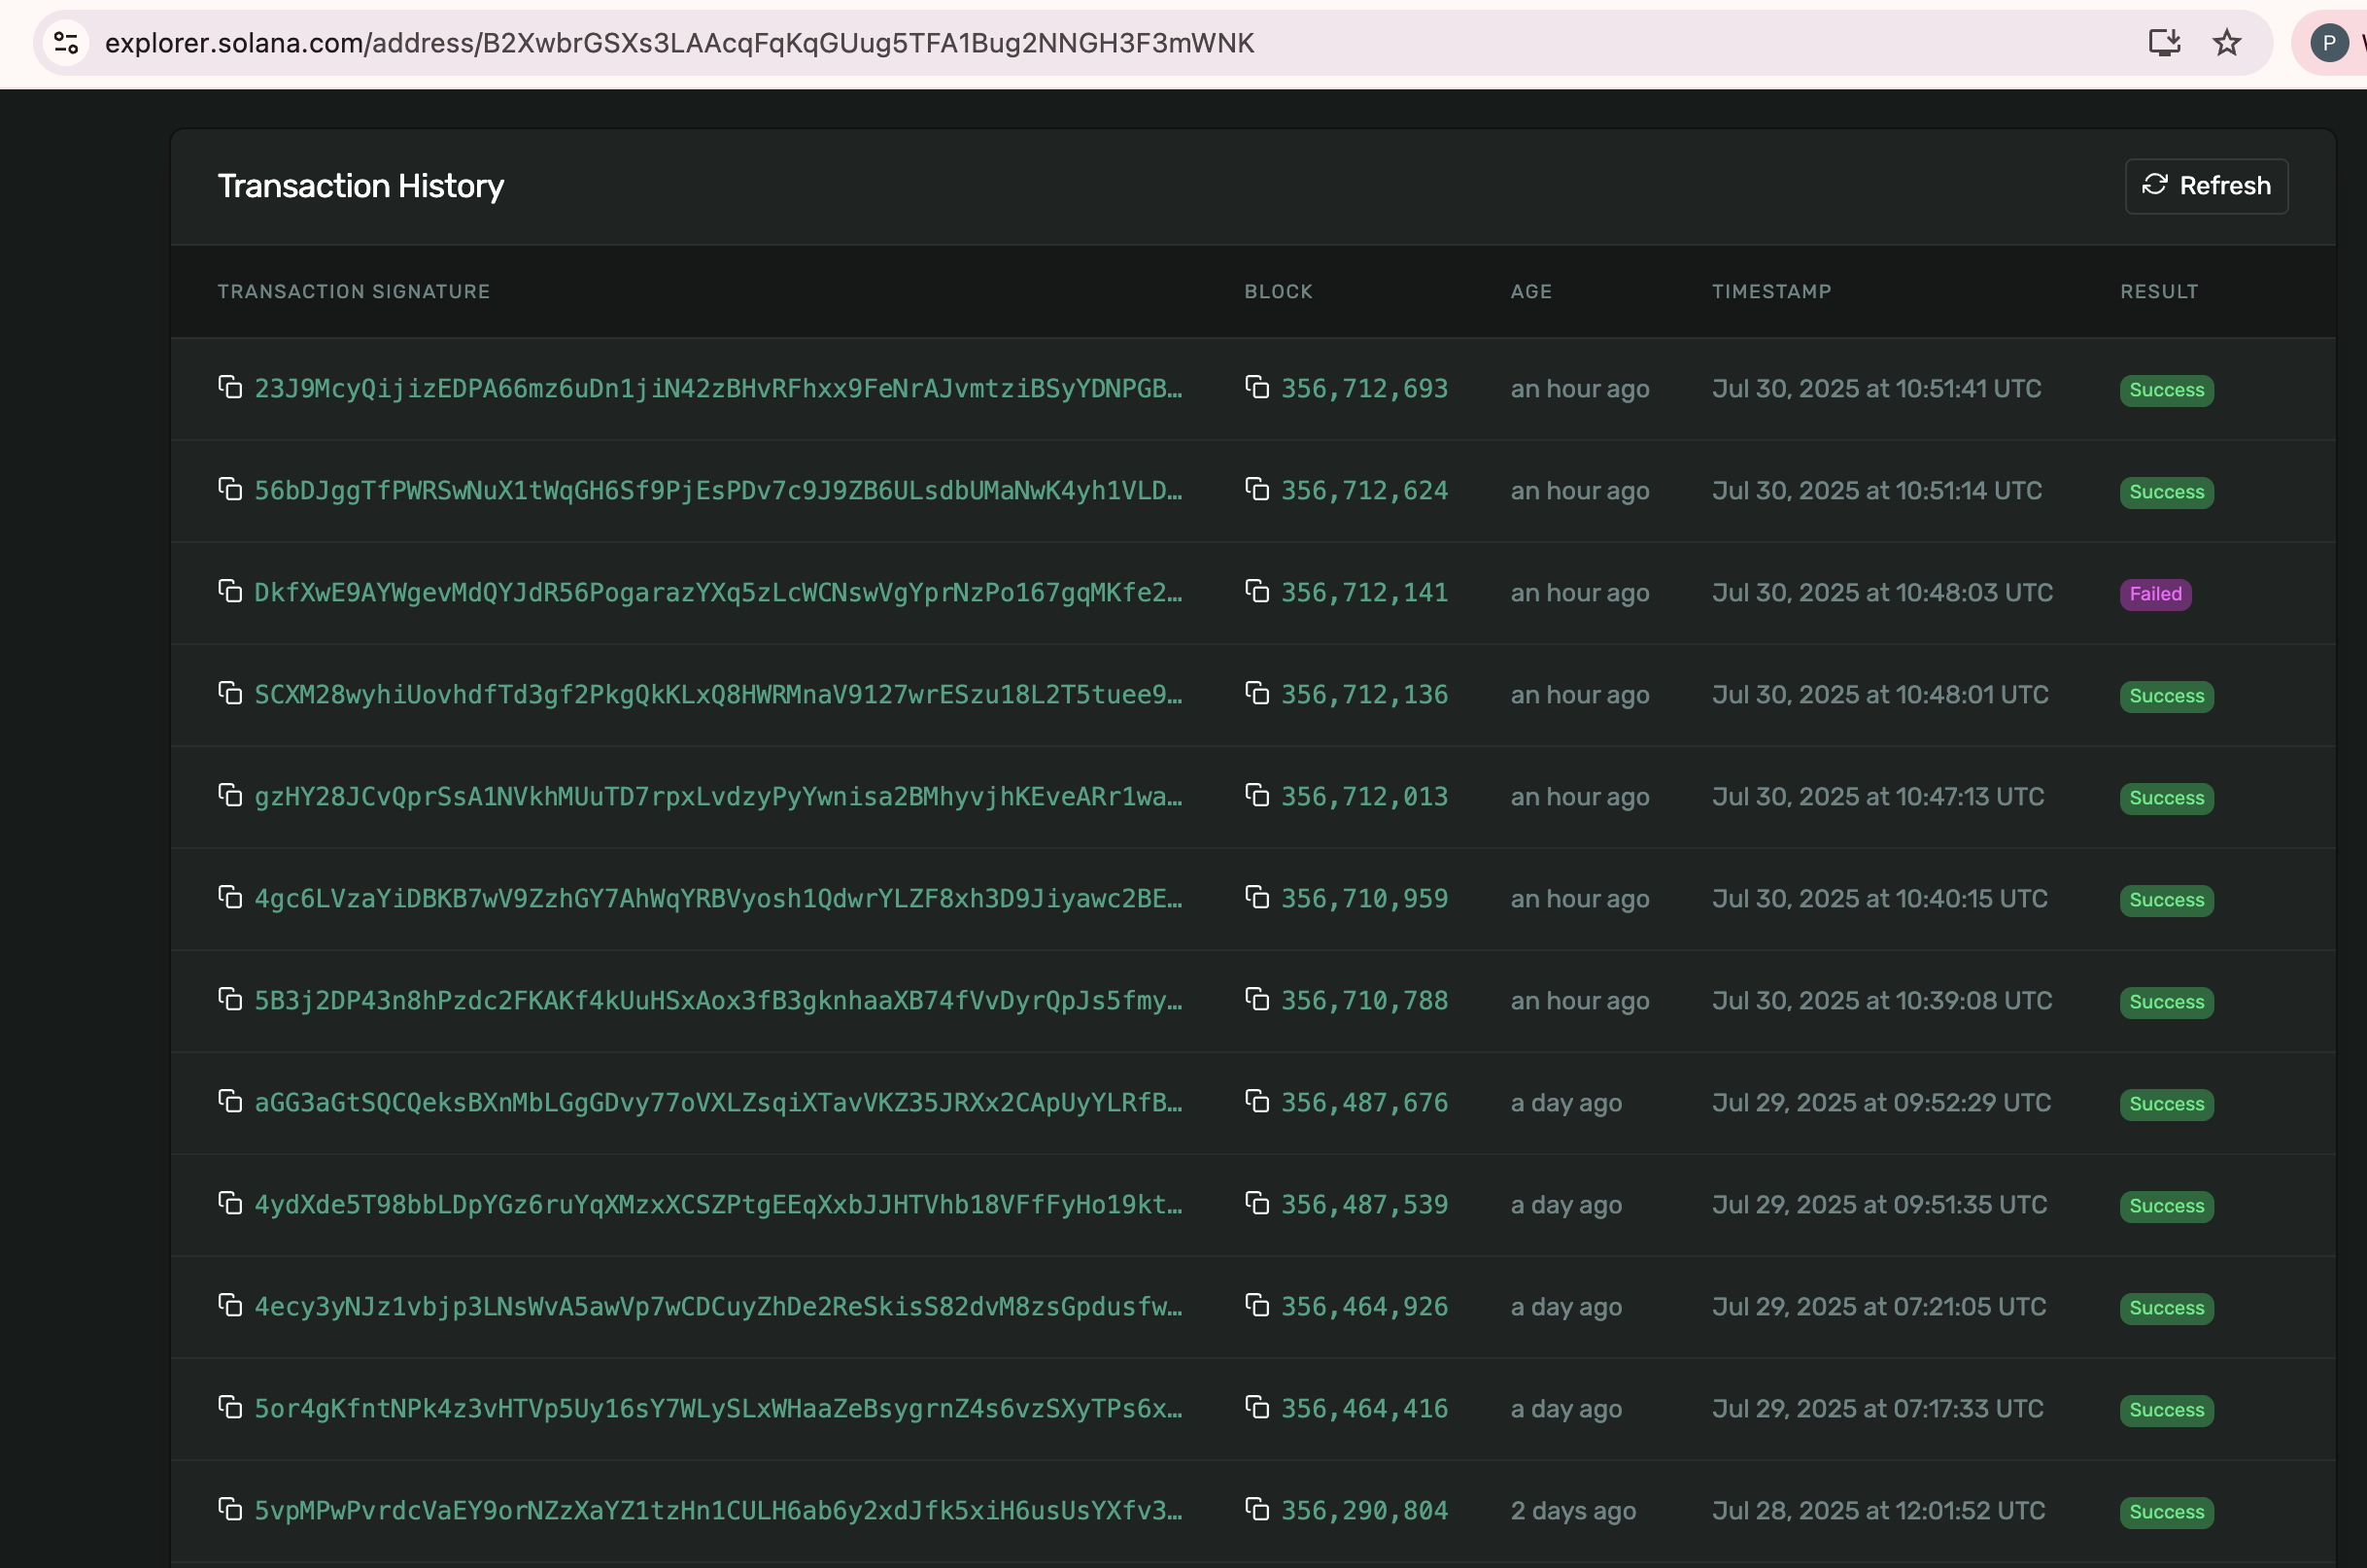Bookmark this page with the star icon
This screenshot has width=2367, height=1568.
point(2228,43)
